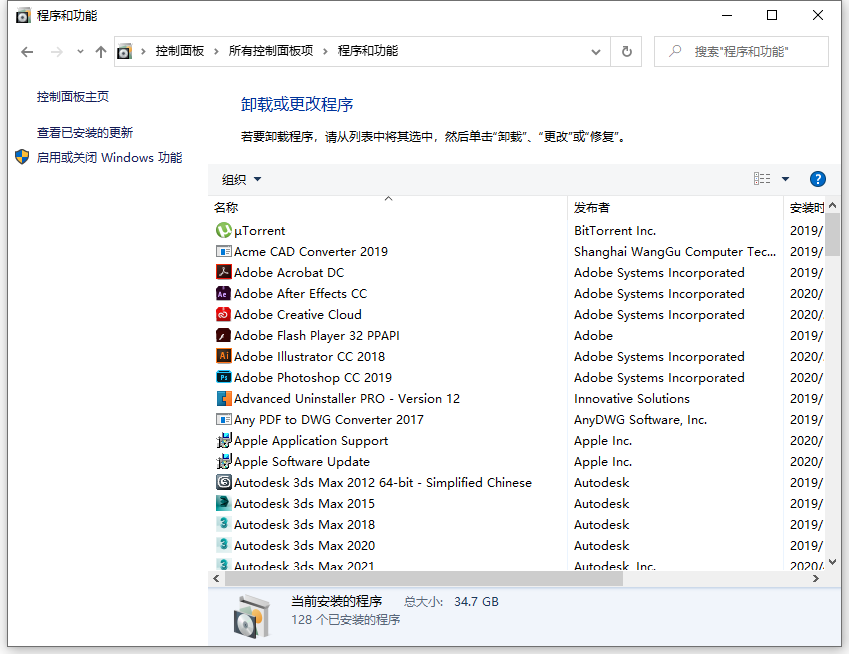Screen dimensions: 849x654
Task: Click the Acme CAD Converter 2019 icon
Action: pyautogui.click(x=224, y=252)
